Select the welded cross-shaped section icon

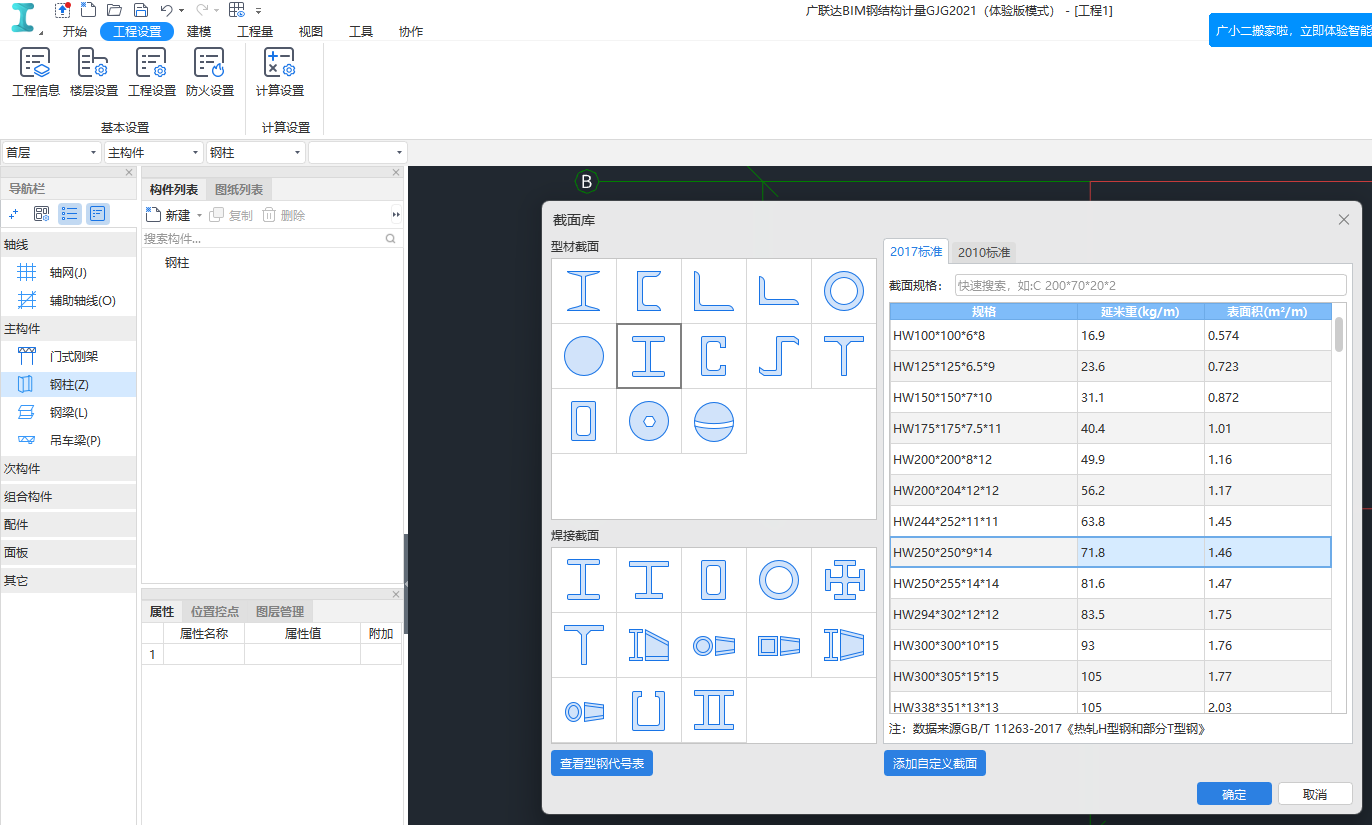(x=844, y=580)
